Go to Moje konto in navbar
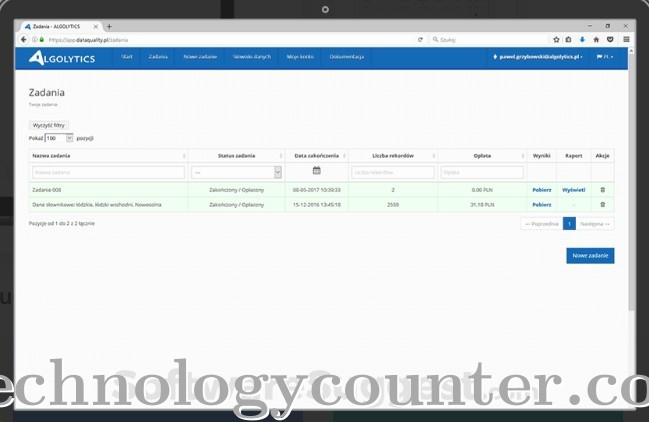 pos(299,58)
